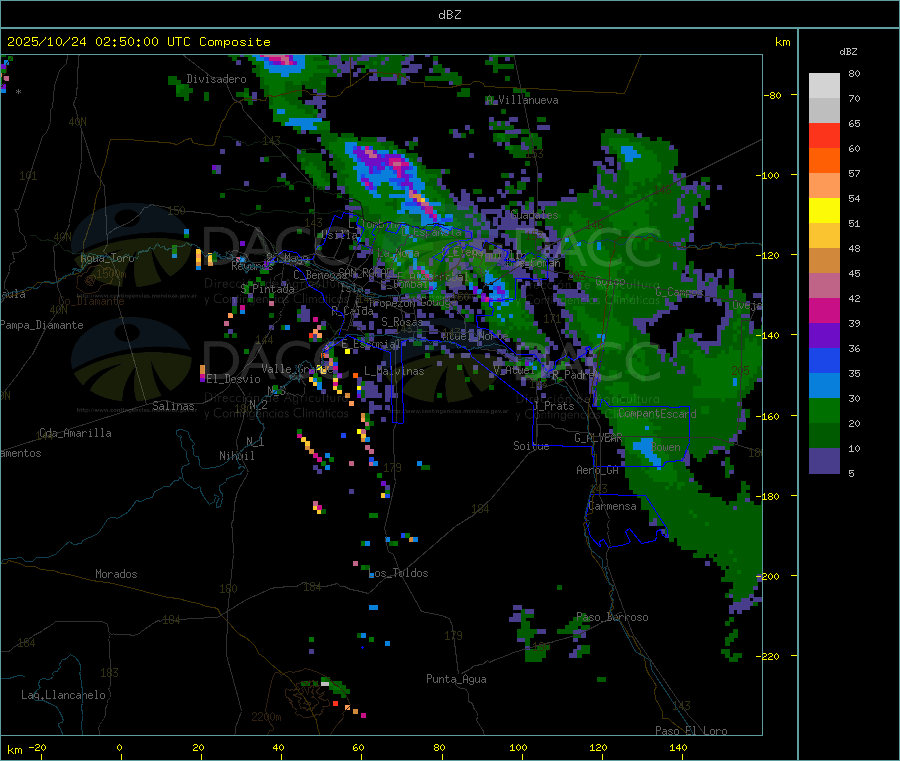This screenshot has width=900, height=761.
Task: Click the 'S_Rosas' location label
Action: point(402,323)
